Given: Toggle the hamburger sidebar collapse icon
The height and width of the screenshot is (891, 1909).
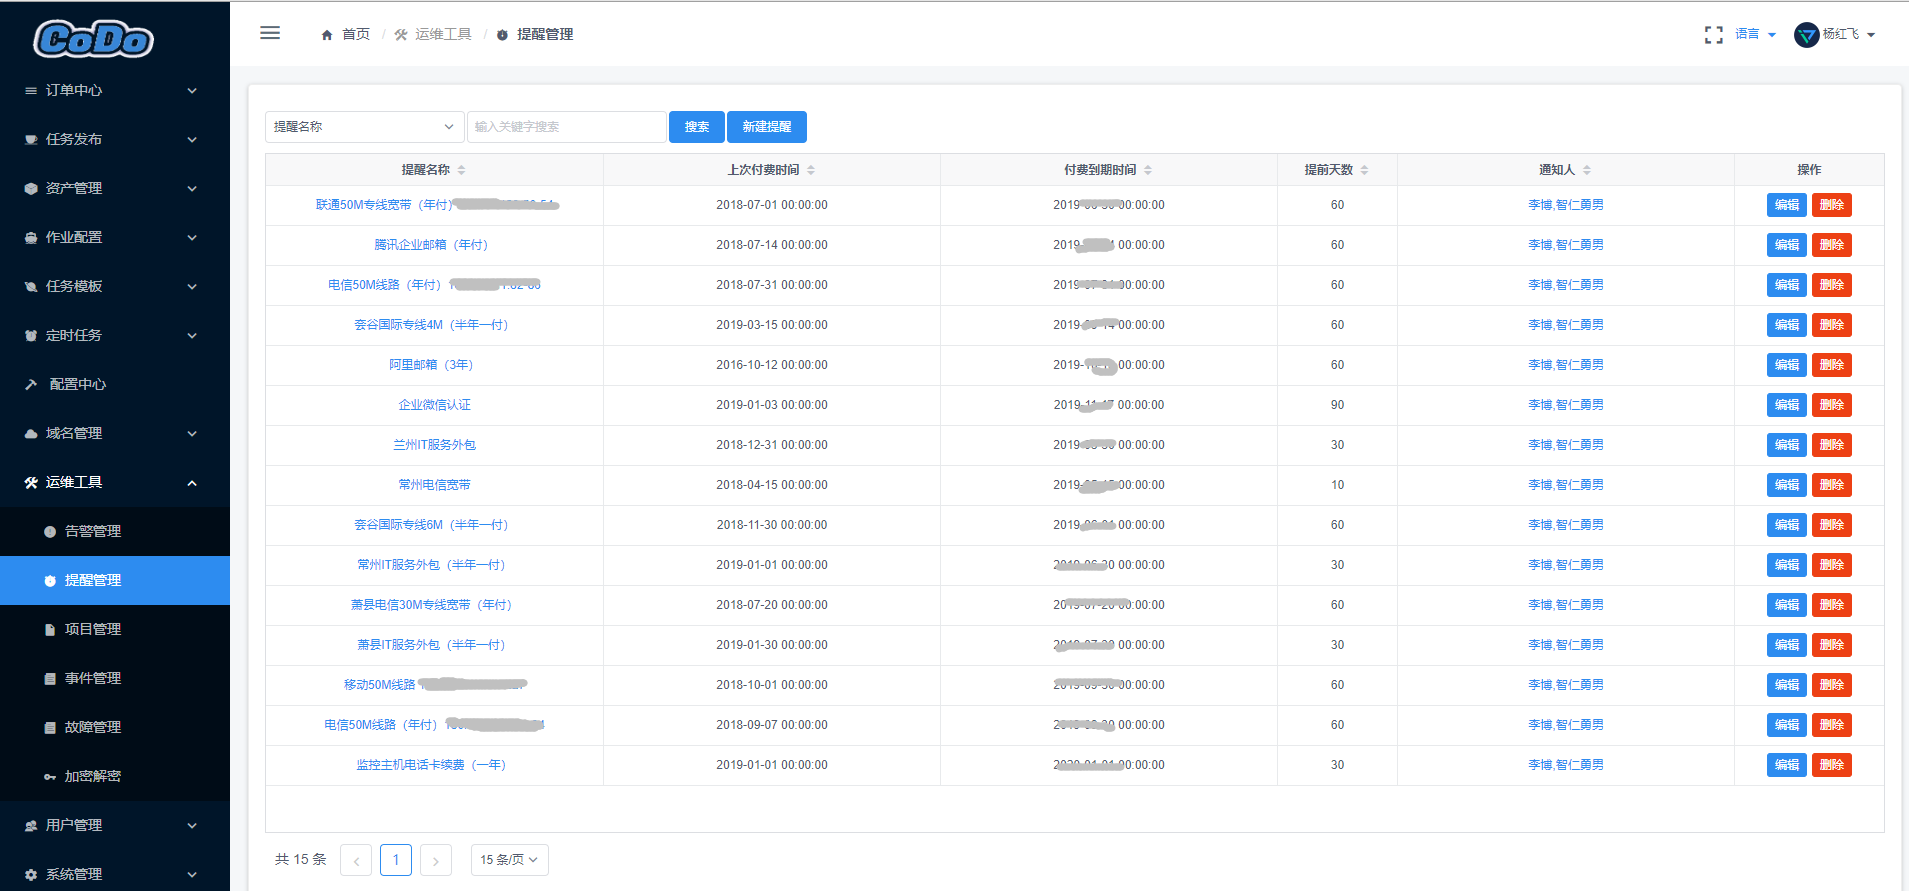Looking at the screenshot, I should (x=270, y=33).
